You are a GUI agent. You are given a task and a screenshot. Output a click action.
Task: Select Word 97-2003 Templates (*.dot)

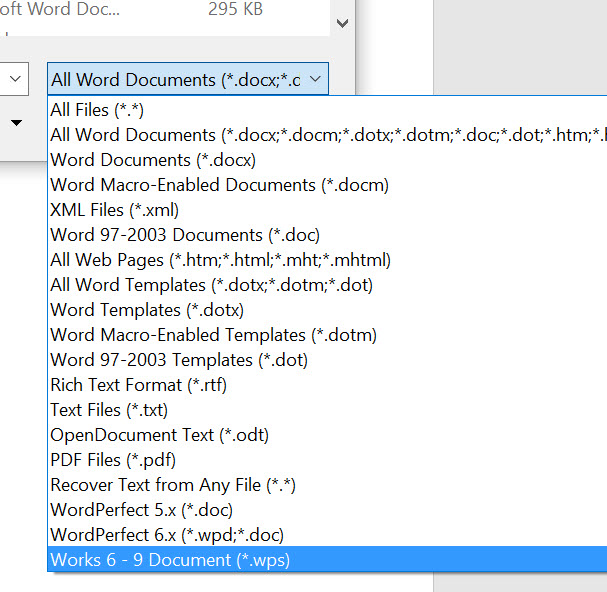pyautogui.click(x=327, y=360)
